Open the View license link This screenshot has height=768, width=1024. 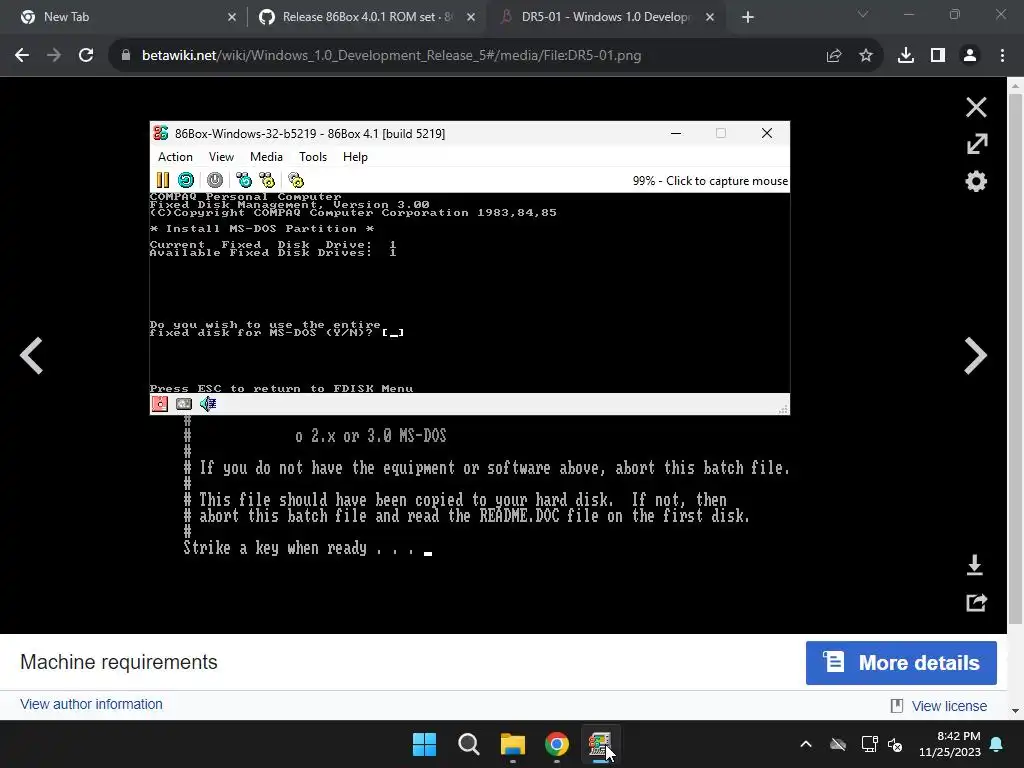tap(949, 706)
